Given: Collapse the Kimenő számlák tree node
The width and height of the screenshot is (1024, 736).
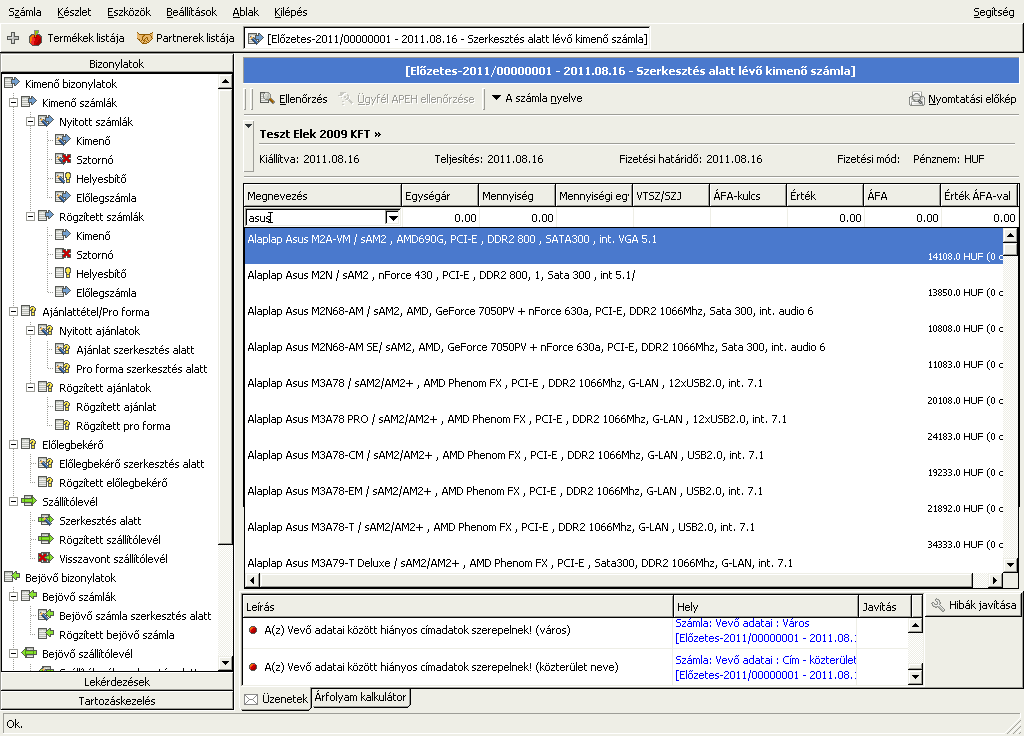Looking at the screenshot, I should [x=13, y=103].
